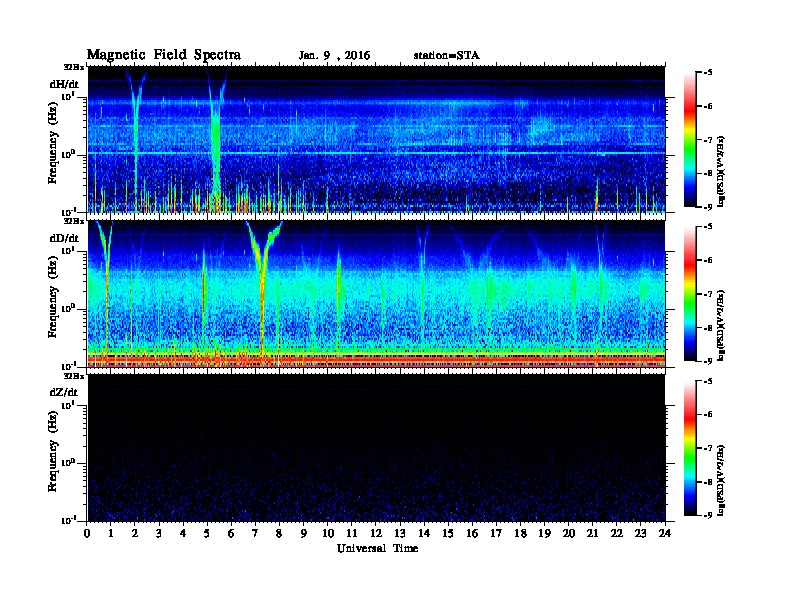Click the "Universal Time" axis label
The height and width of the screenshot is (612, 792).
coord(377,548)
